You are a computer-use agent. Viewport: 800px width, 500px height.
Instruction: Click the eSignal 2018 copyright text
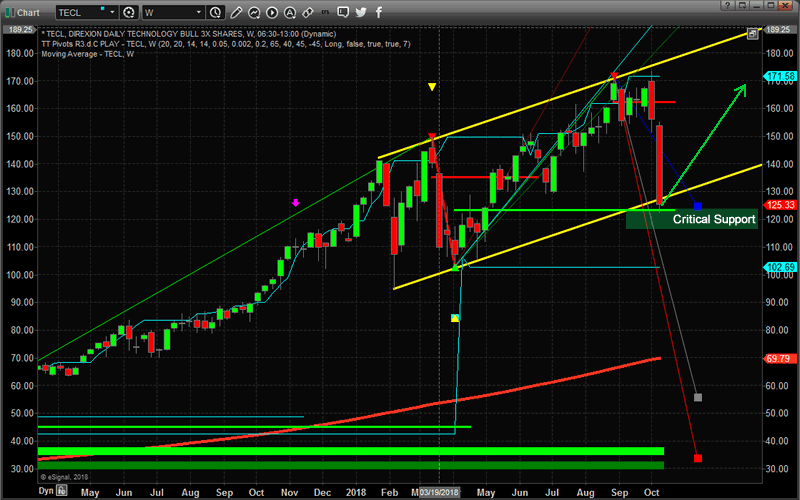[x=64, y=477]
